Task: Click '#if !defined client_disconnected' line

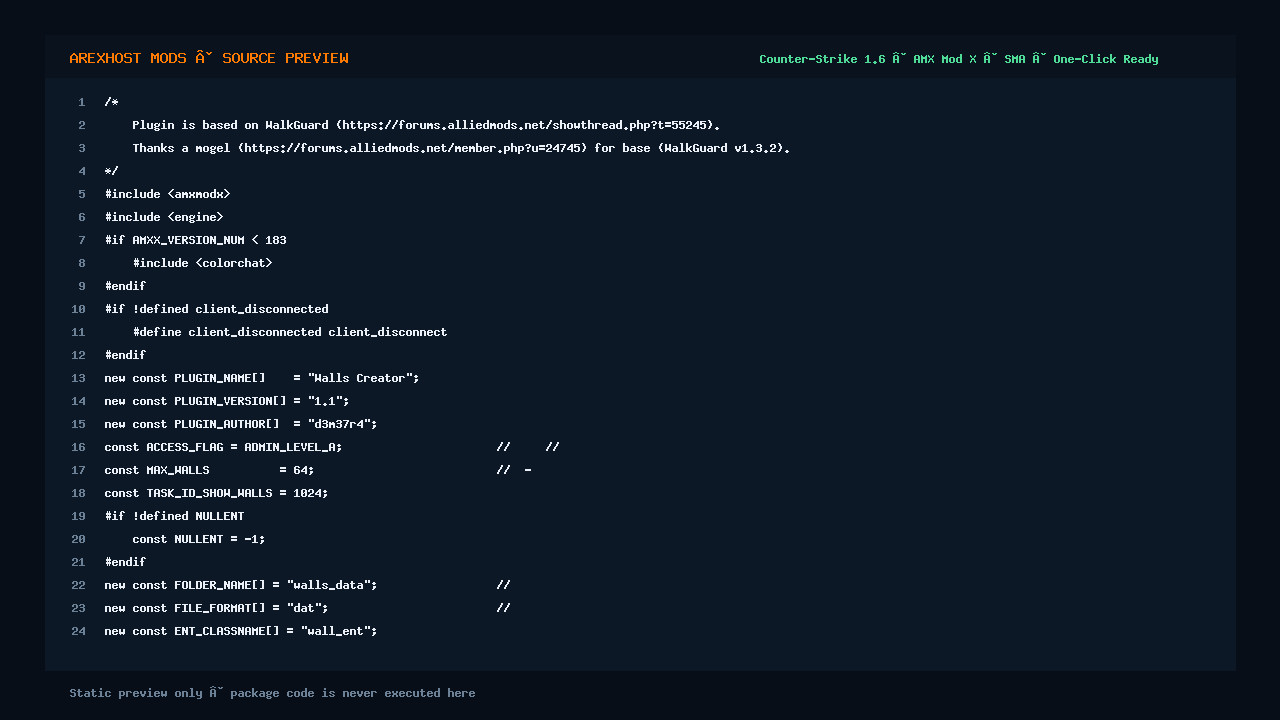Action: (x=216, y=309)
